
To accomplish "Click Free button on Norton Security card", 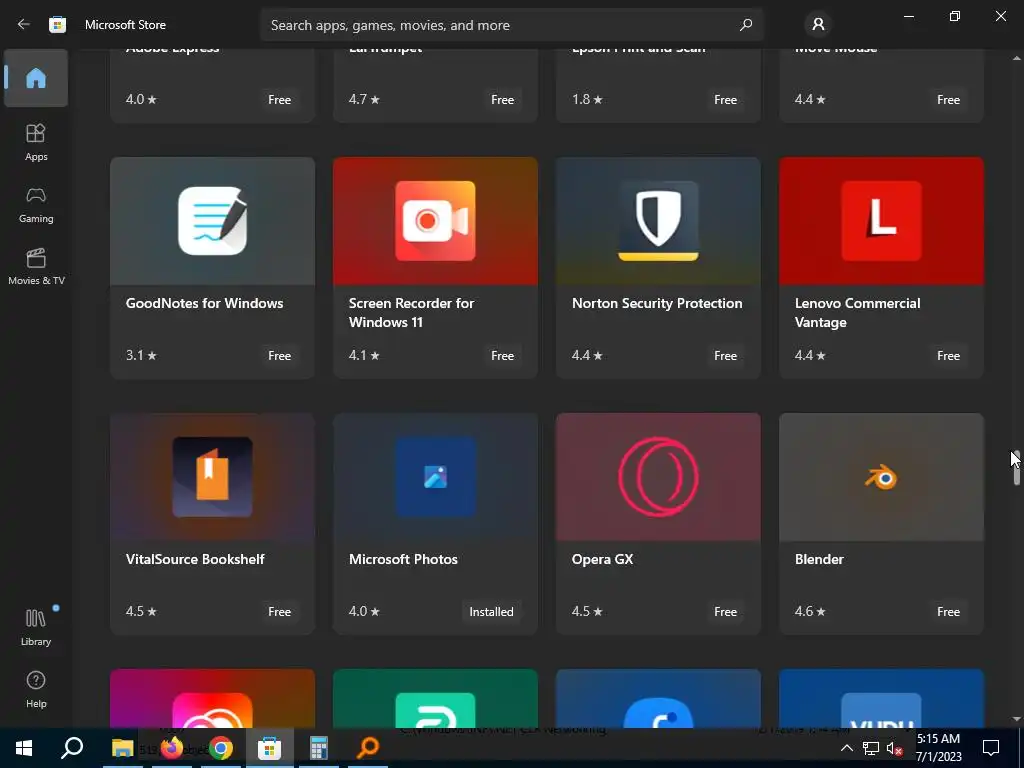I will pos(726,355).
